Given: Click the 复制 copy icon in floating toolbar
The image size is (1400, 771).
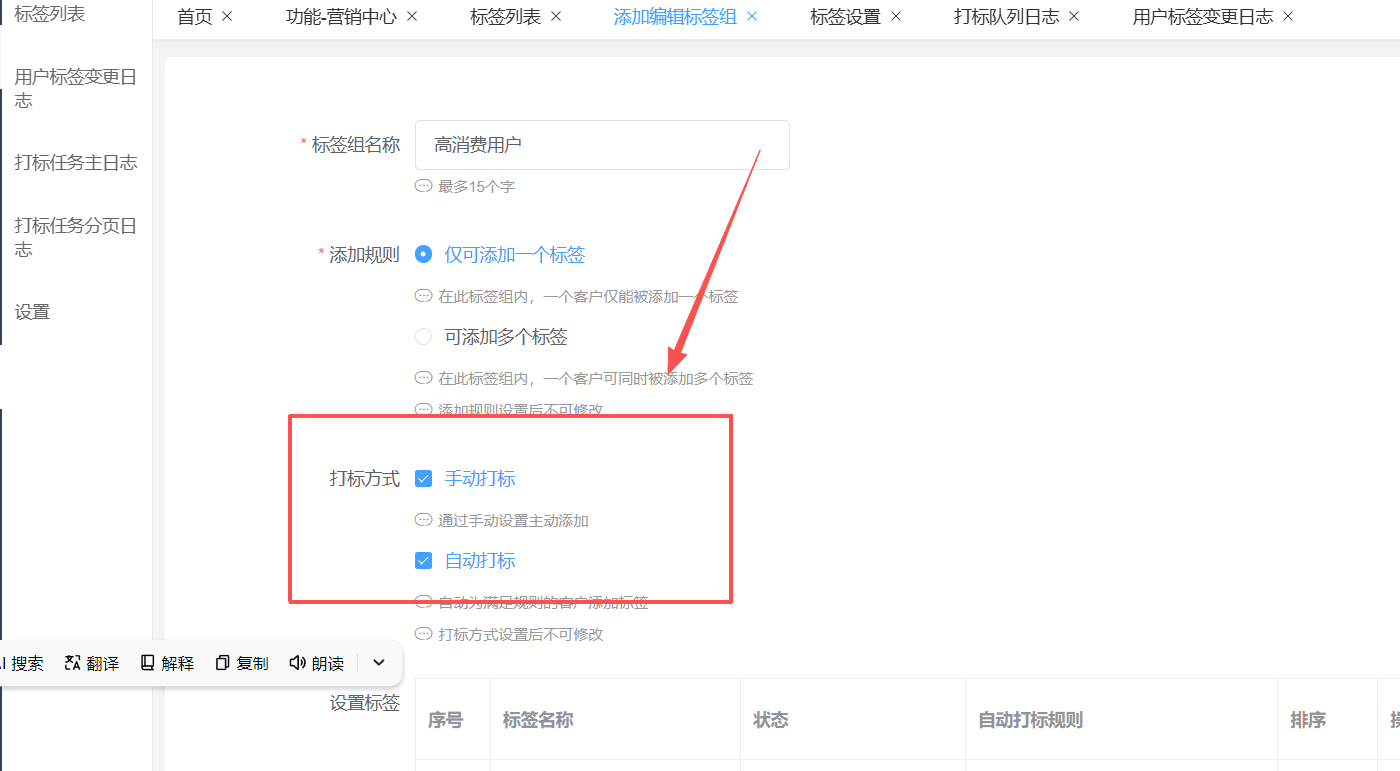Looking at the screenshot, I should [222, 663].
